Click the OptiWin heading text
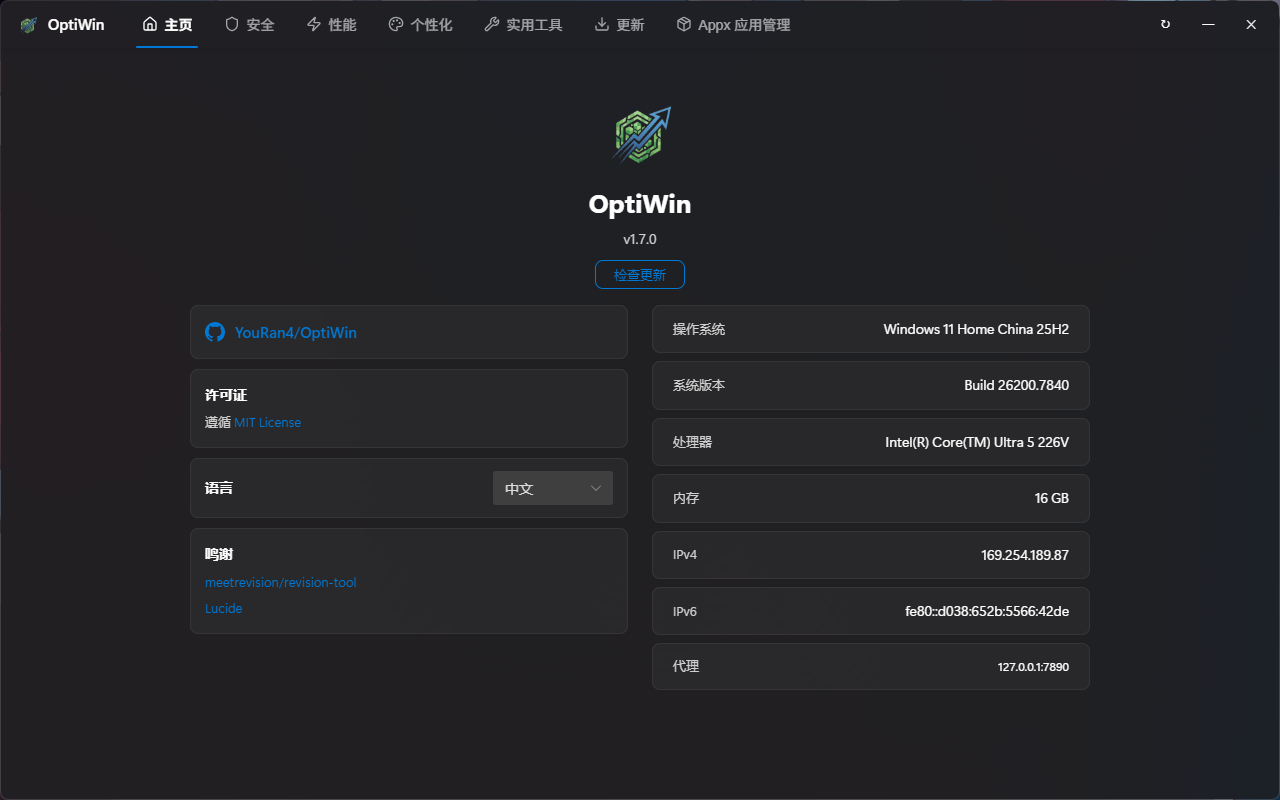The image size is (1280, 800). click(640, 204)
